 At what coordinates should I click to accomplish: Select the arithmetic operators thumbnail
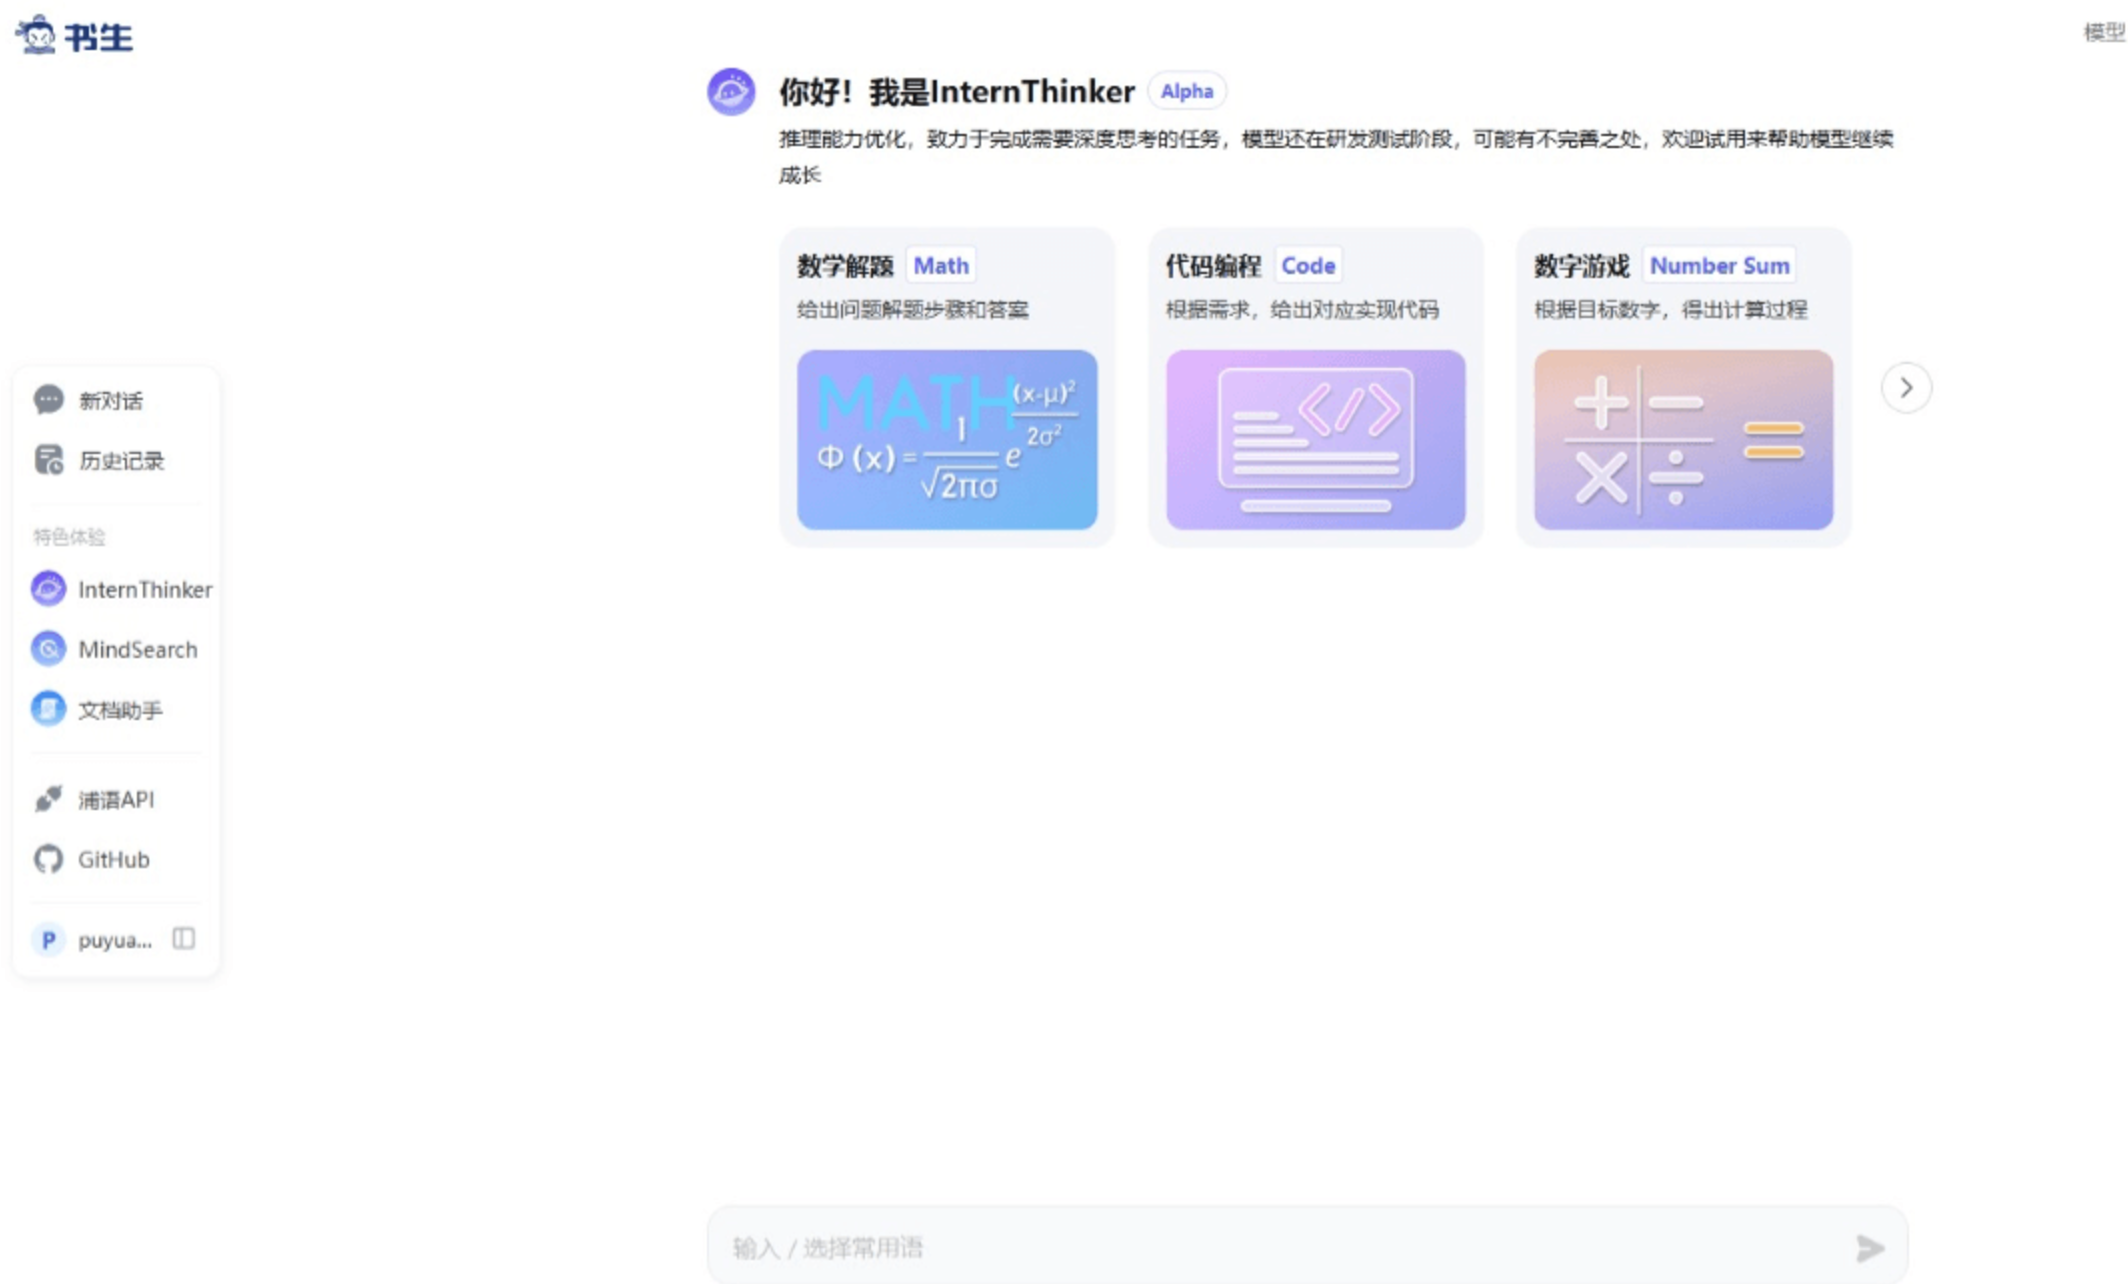click(x=1684, y=439)
